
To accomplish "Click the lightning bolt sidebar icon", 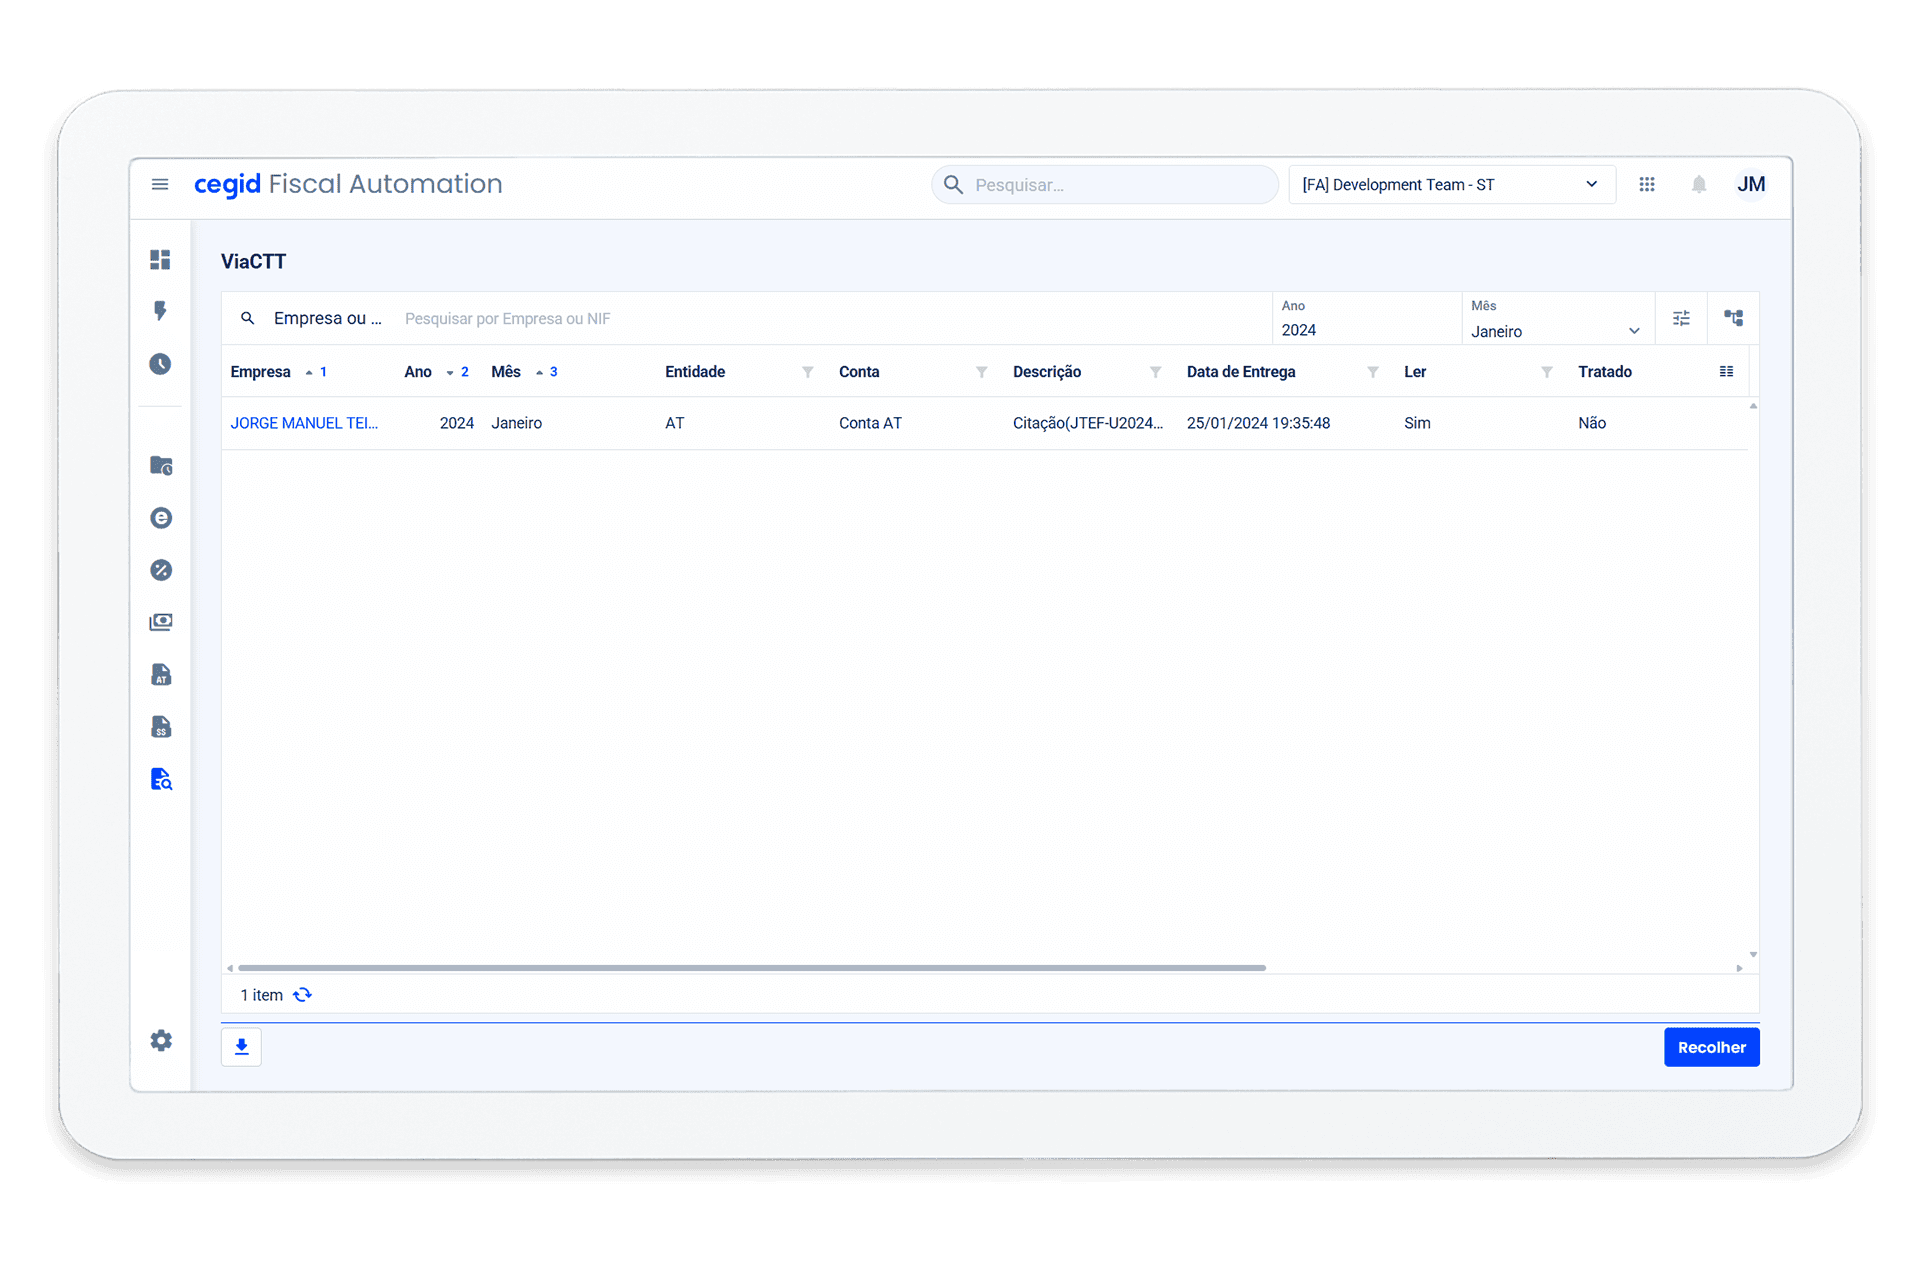I will 160,311.
